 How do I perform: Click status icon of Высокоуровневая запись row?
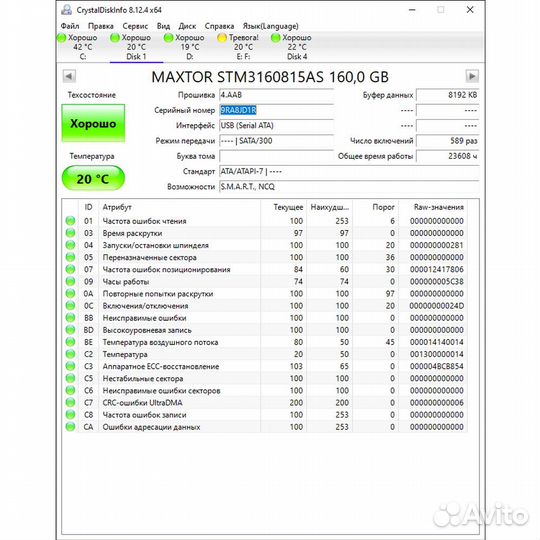tap(70, 330)
